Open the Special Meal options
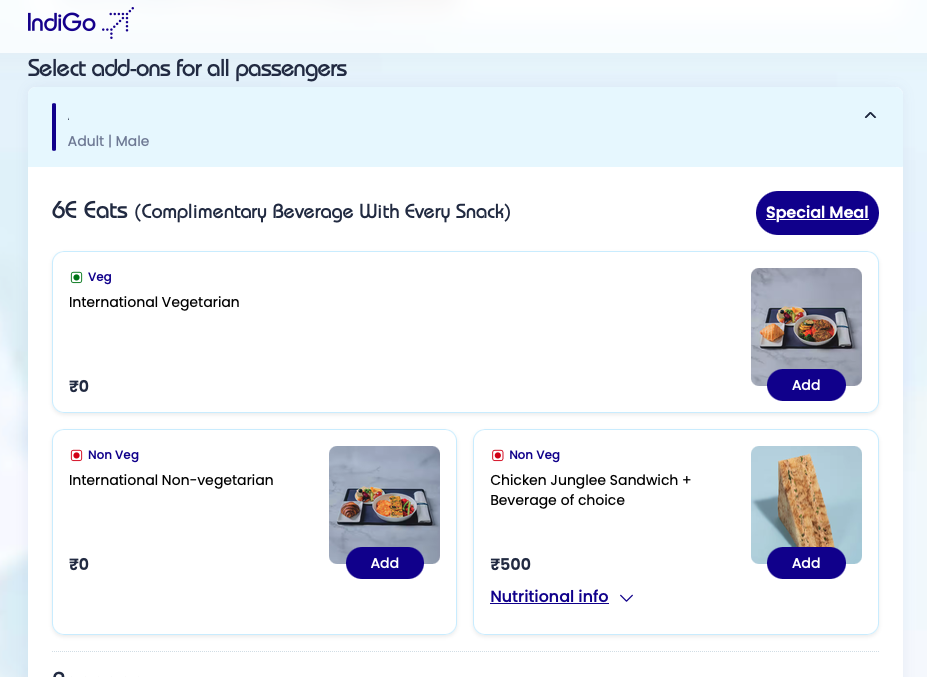The height and width of the screenshot is (677, 927). pyautogui.click(x=816, y=212)
